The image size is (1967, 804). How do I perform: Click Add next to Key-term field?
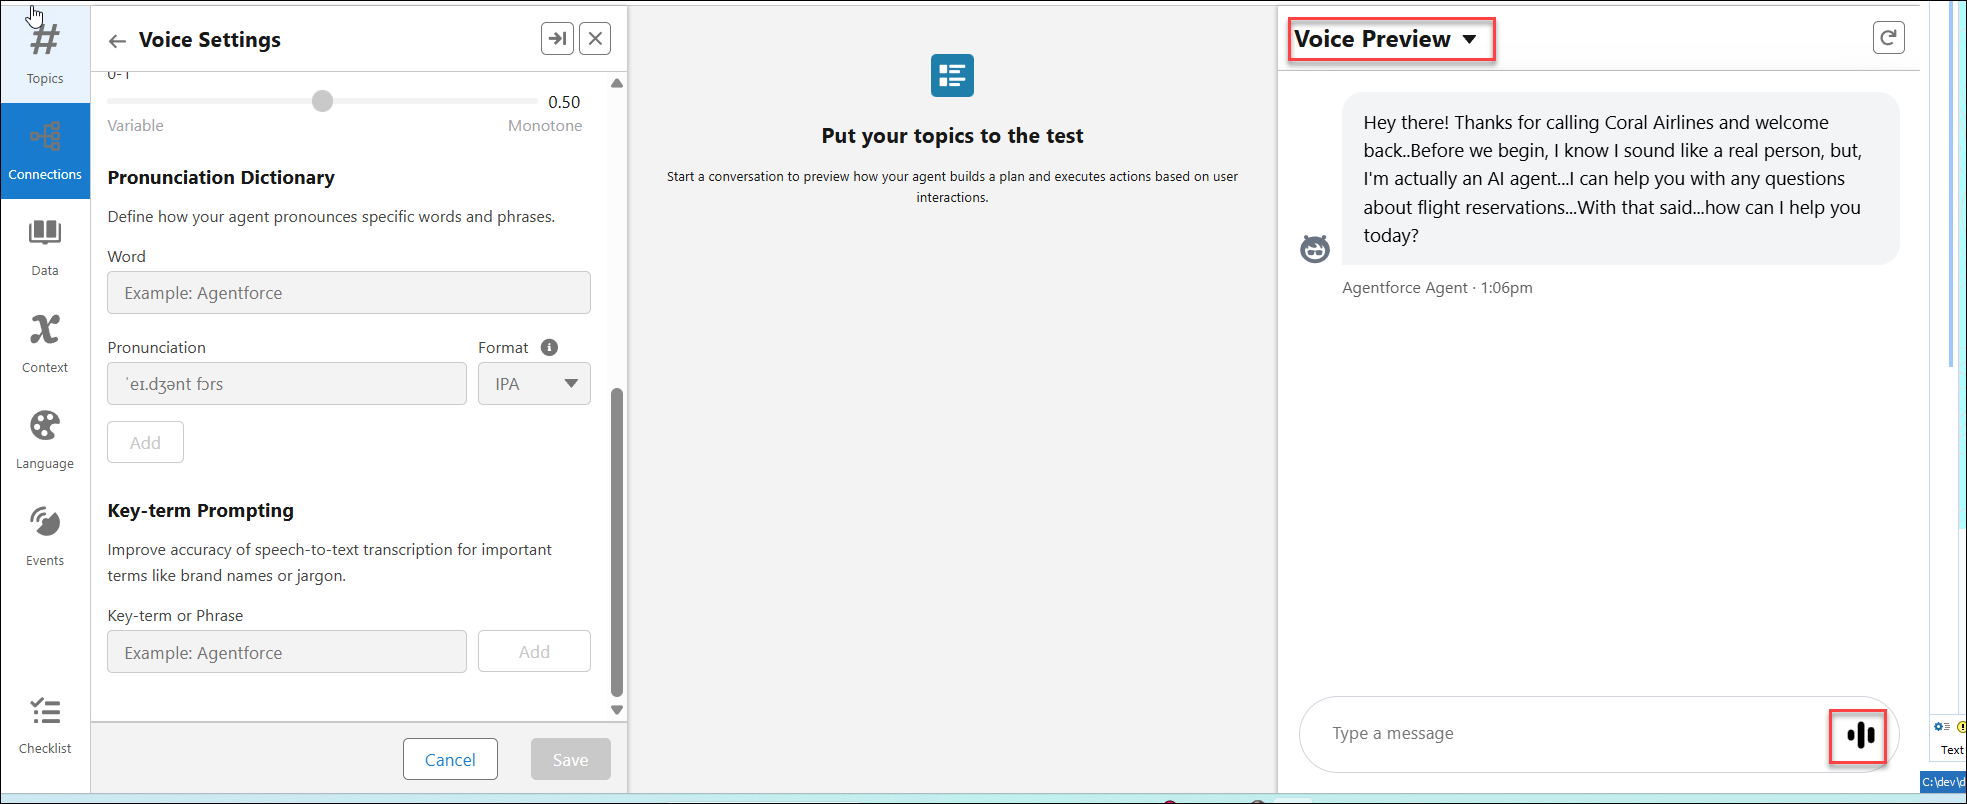534,651
